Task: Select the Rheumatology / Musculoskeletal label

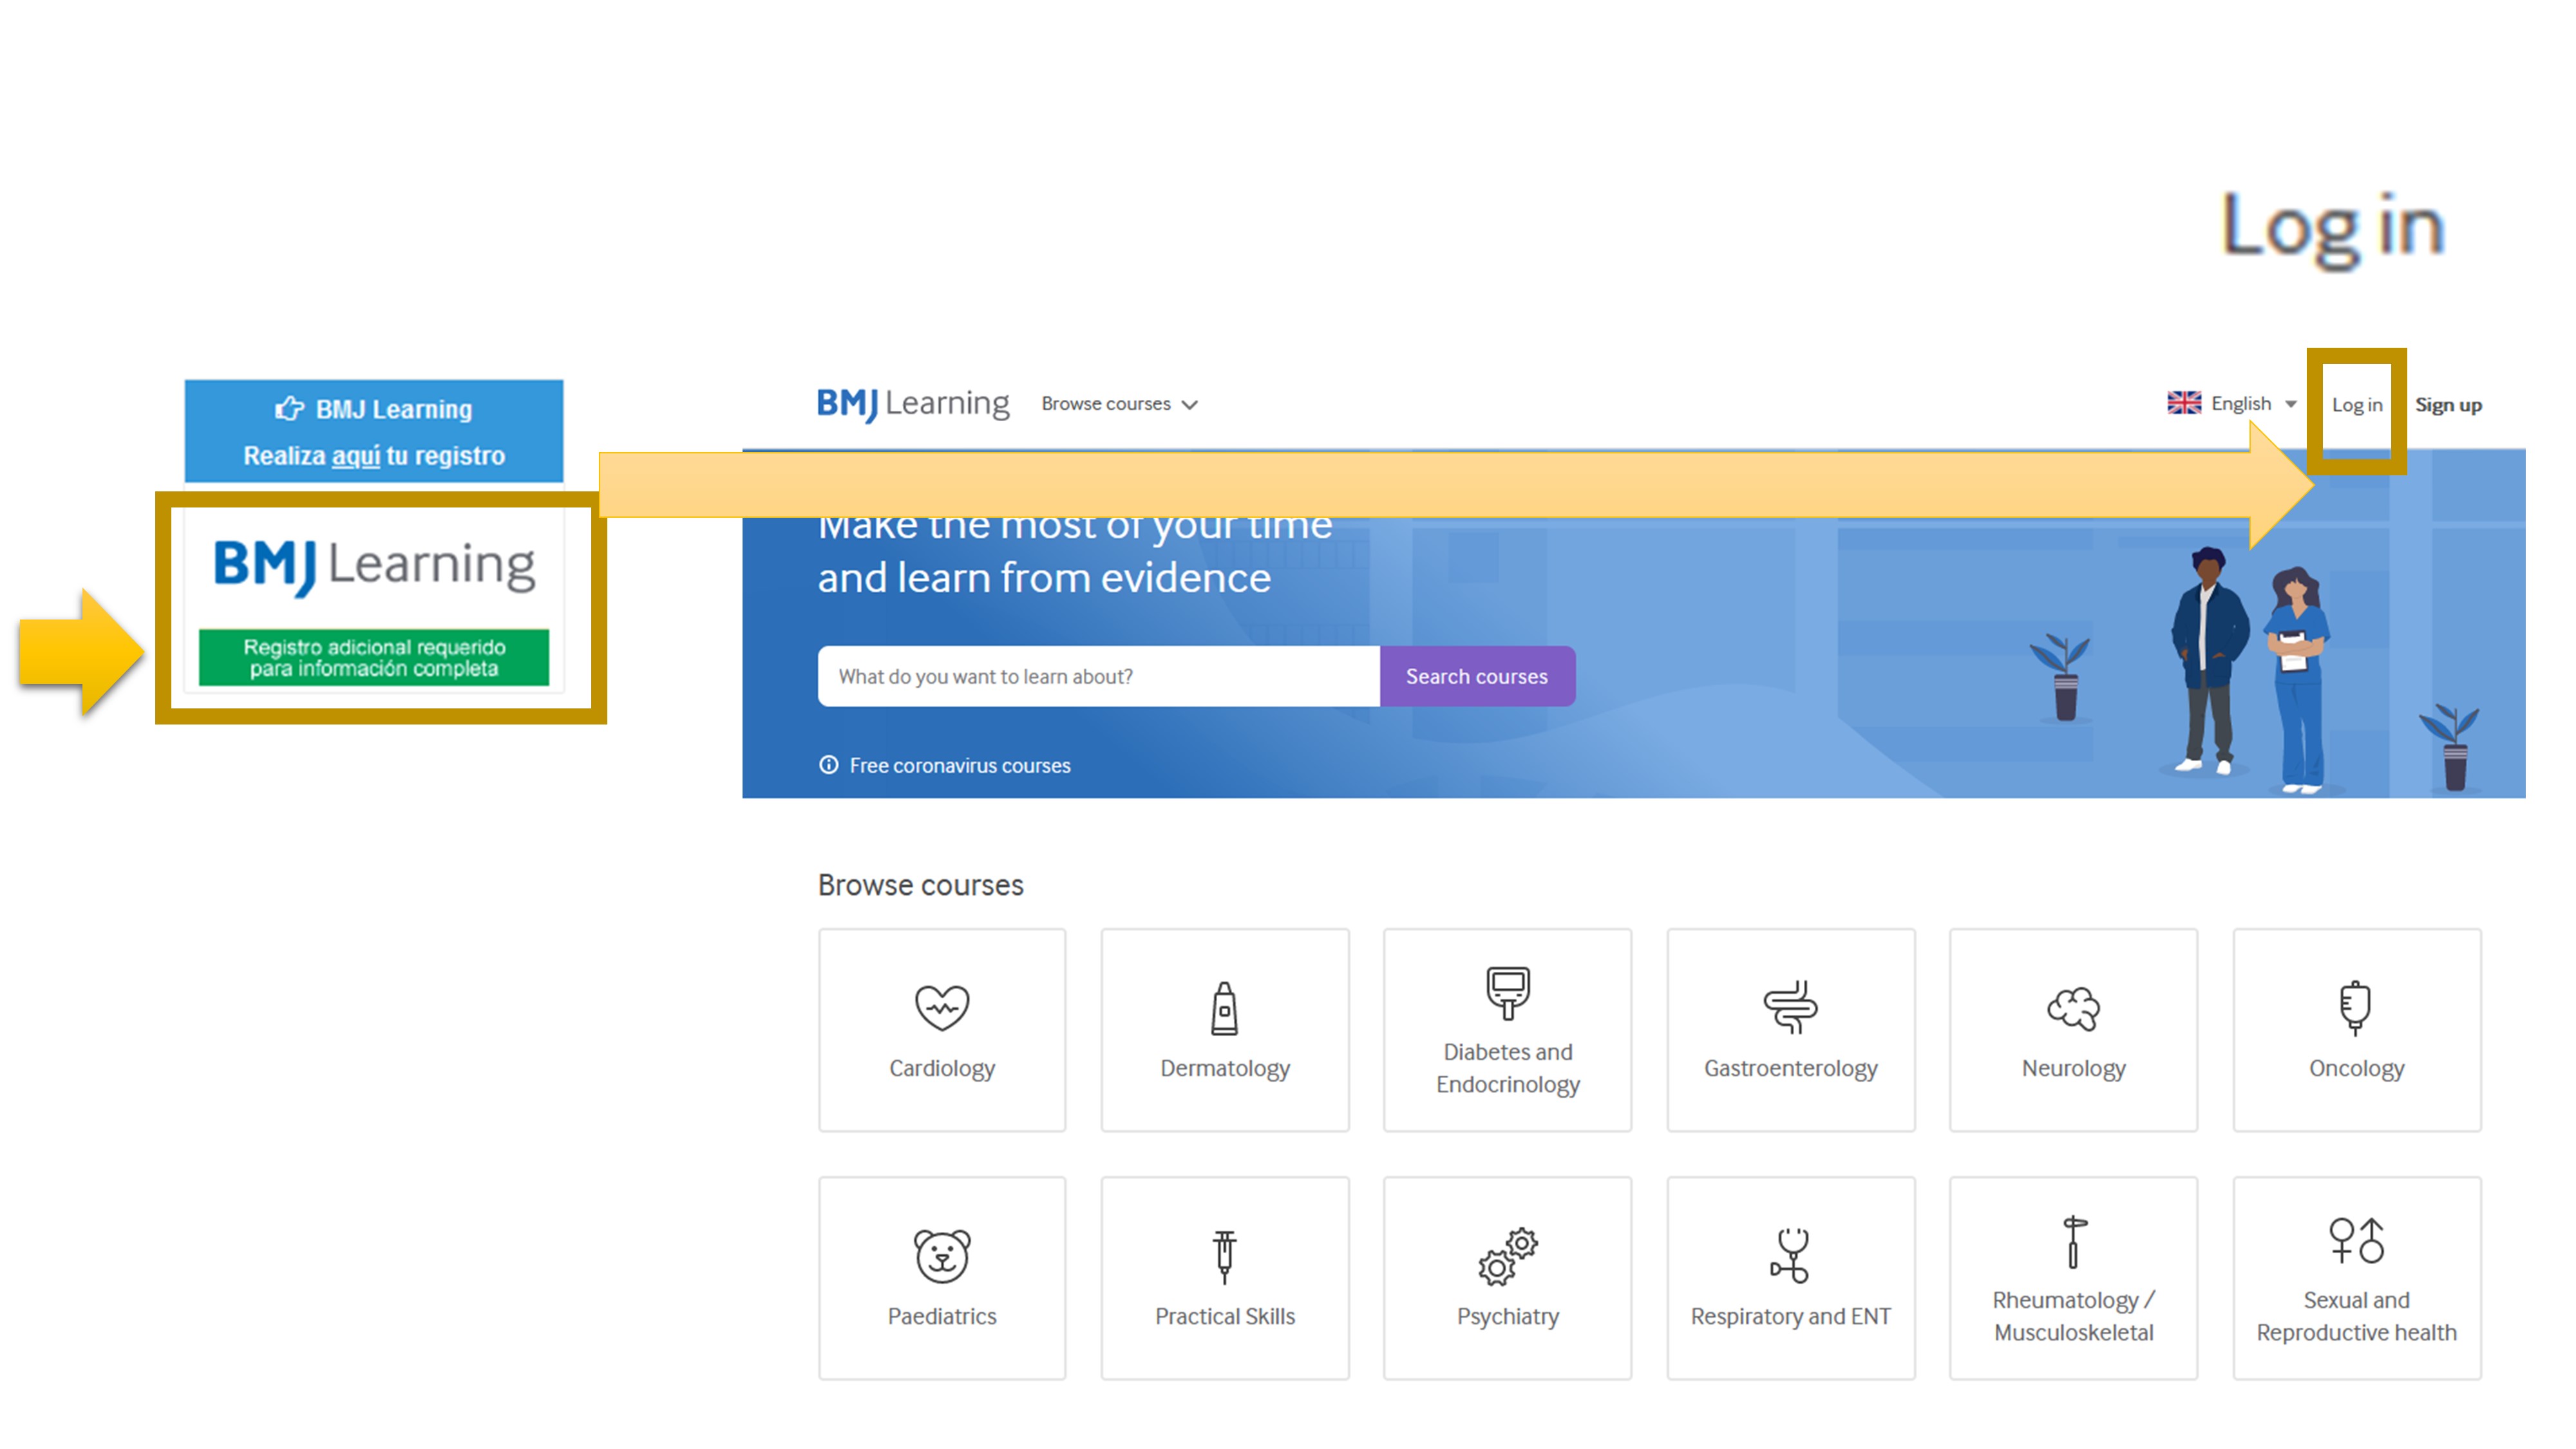Action: click(2073, 1316)
